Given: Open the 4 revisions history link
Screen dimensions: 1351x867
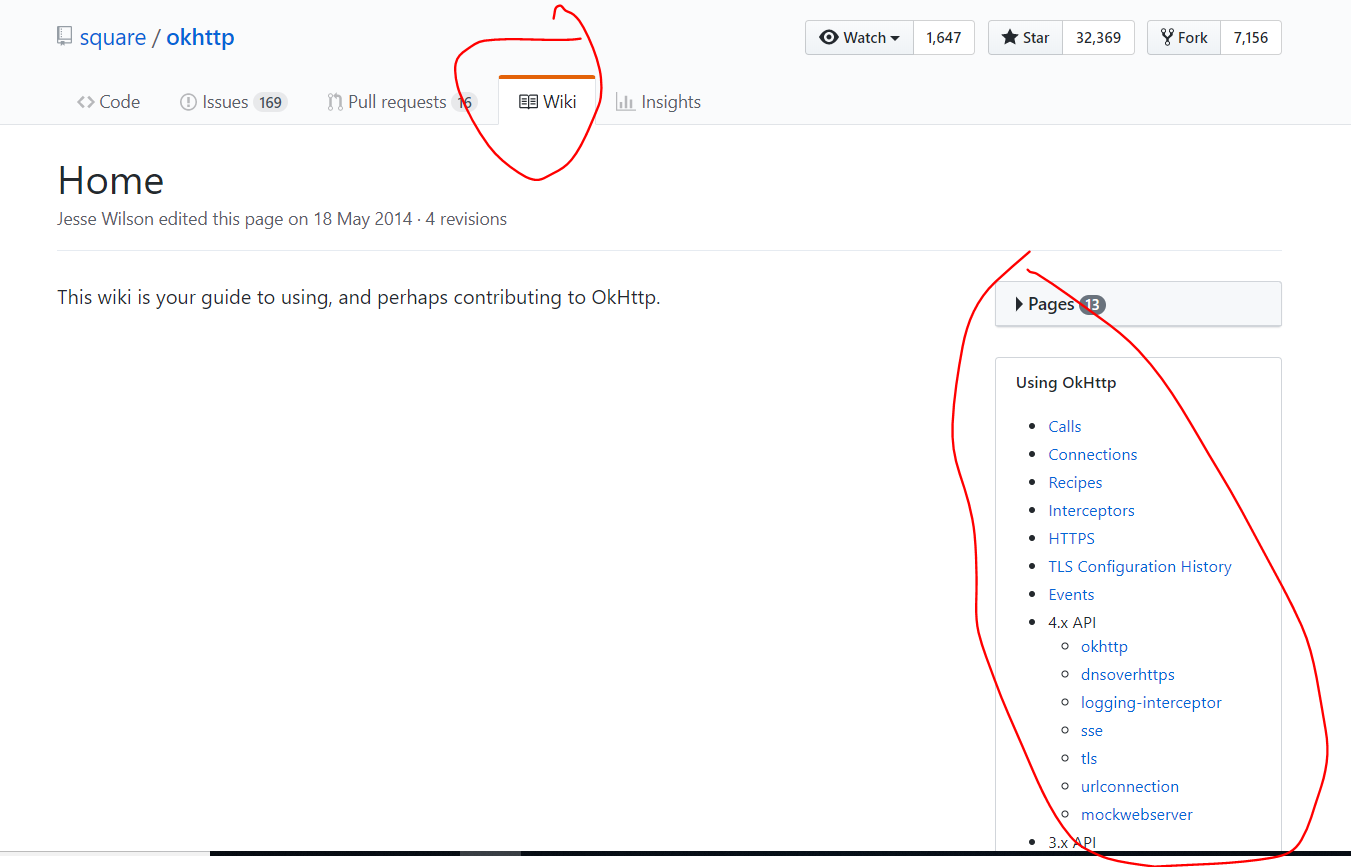Looking at the screenshot, I should [466, 219].
